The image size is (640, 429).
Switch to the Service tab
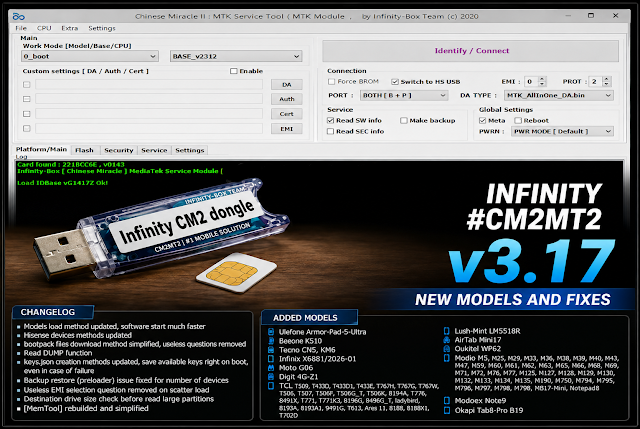point(154,150)
